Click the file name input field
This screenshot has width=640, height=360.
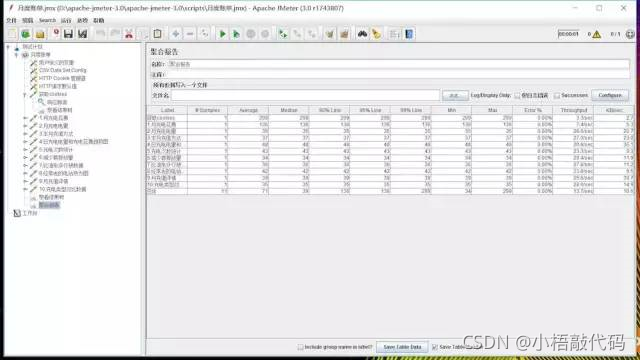tap(305, 96)
